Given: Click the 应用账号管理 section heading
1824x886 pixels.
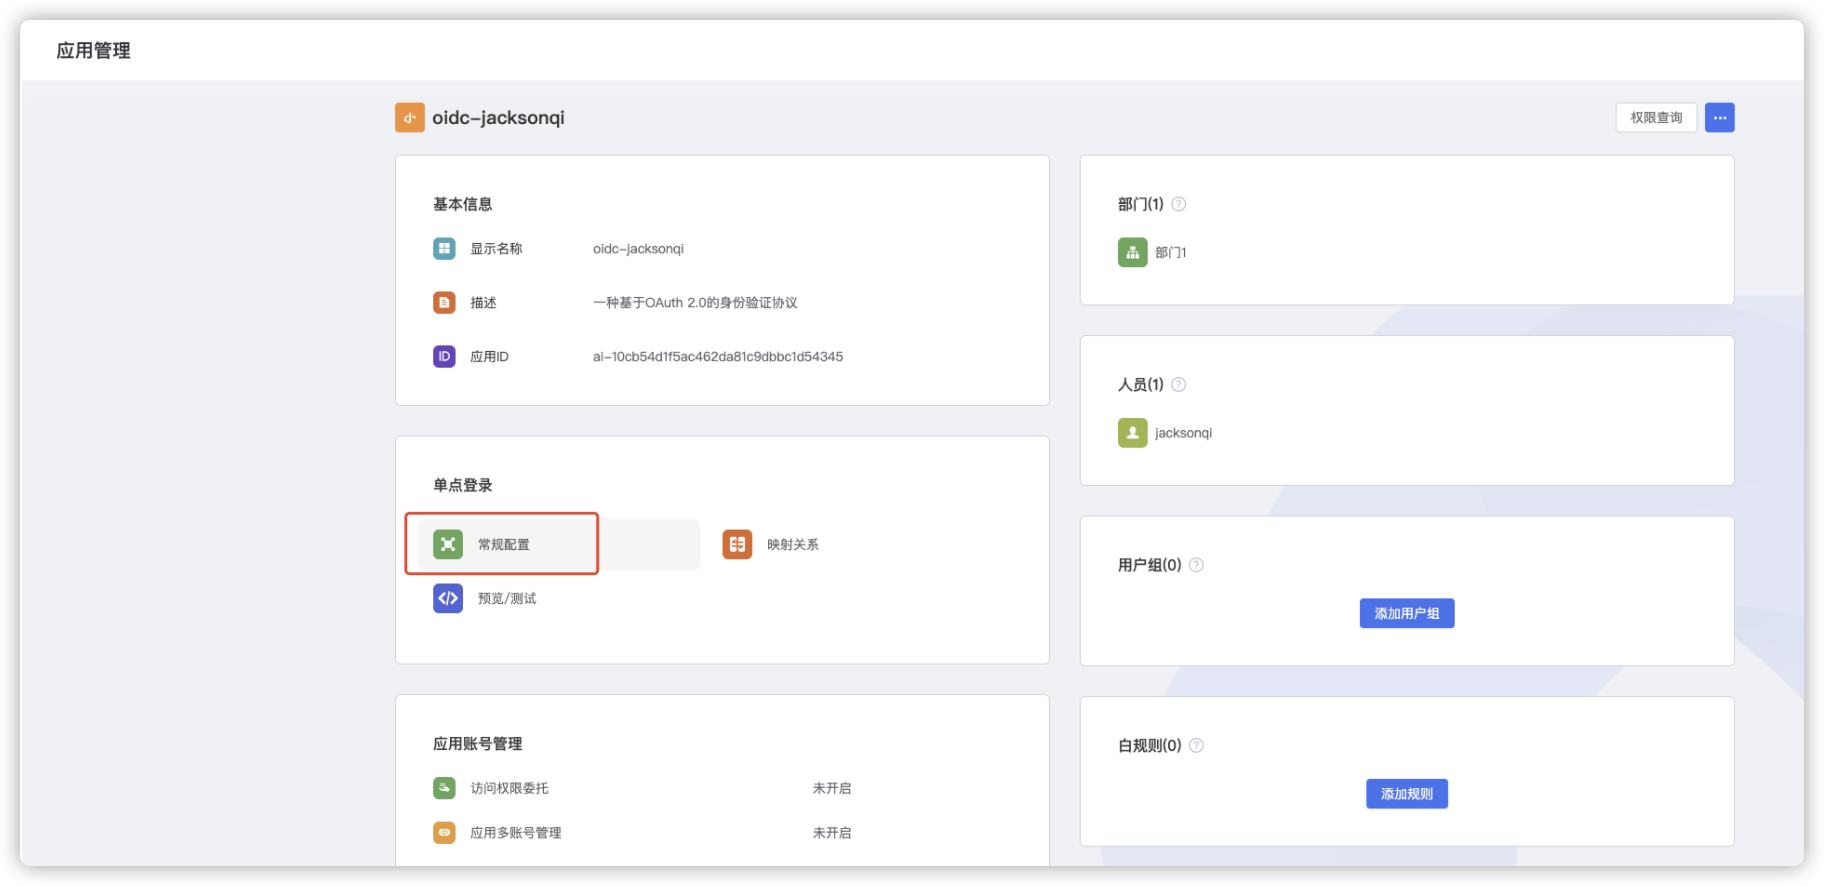Looking at the screenshot, I should (477, 744).
